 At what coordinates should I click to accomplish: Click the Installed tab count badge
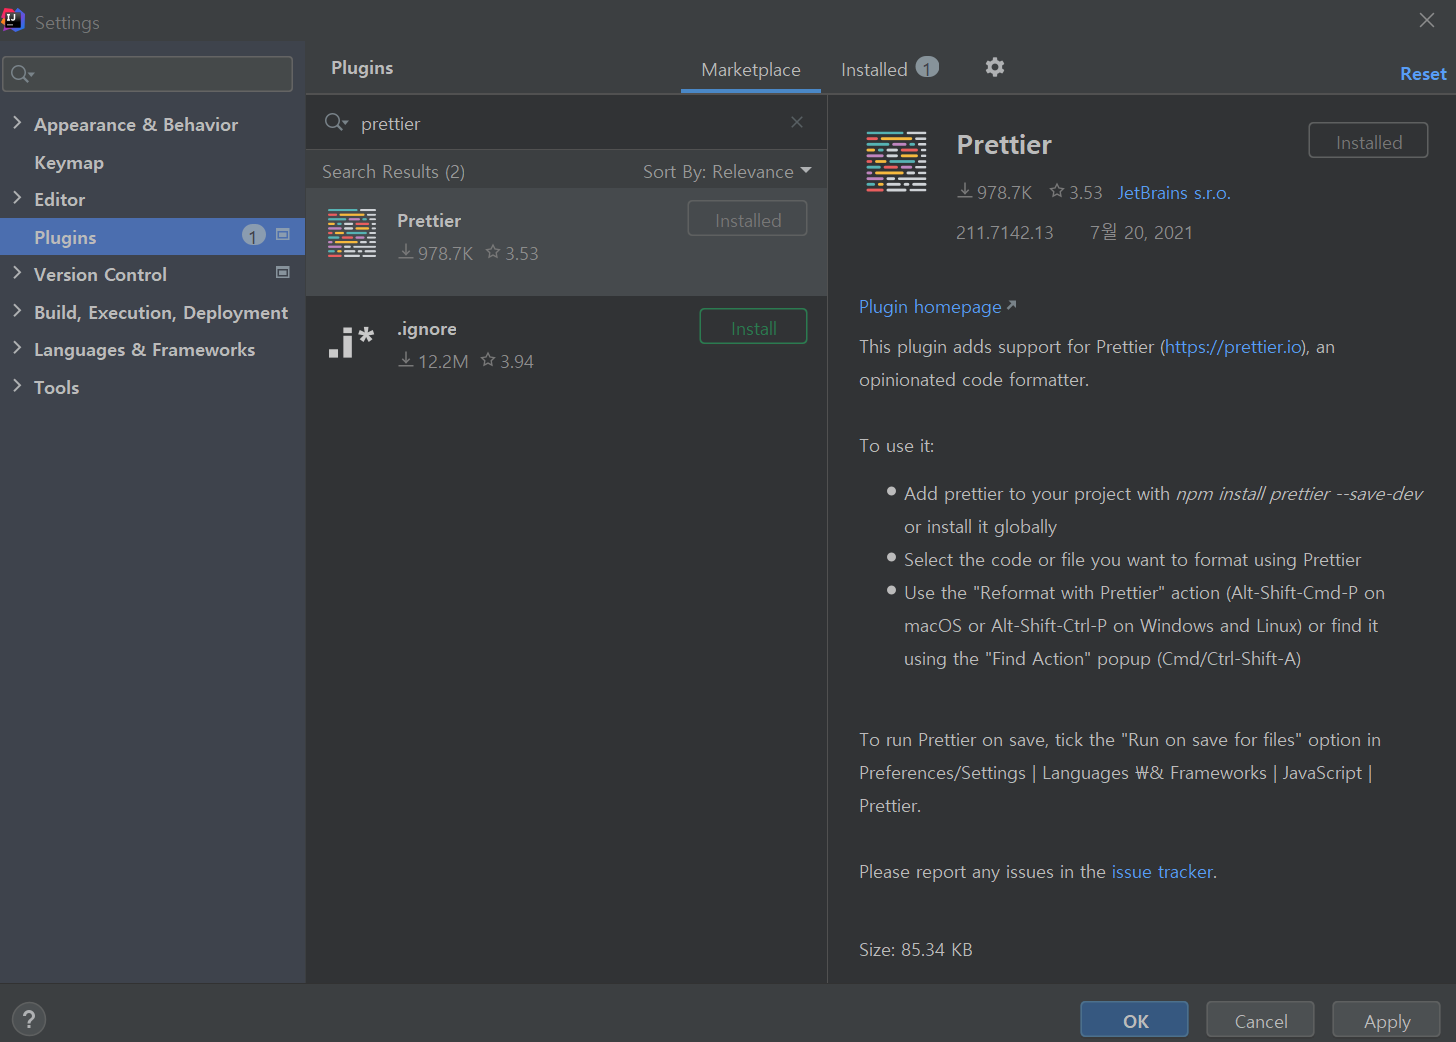click(x=928, y=67)
